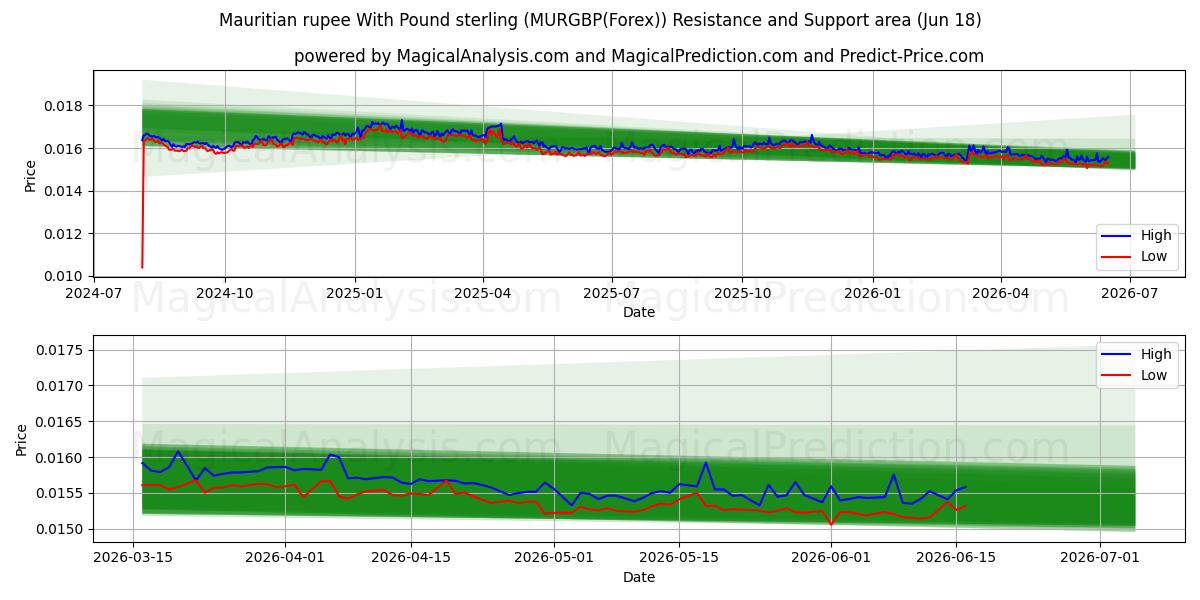Click the 0.010 price tick on the top chart
The width and height of the screenshot is (1200, 600).
[66, 276]
